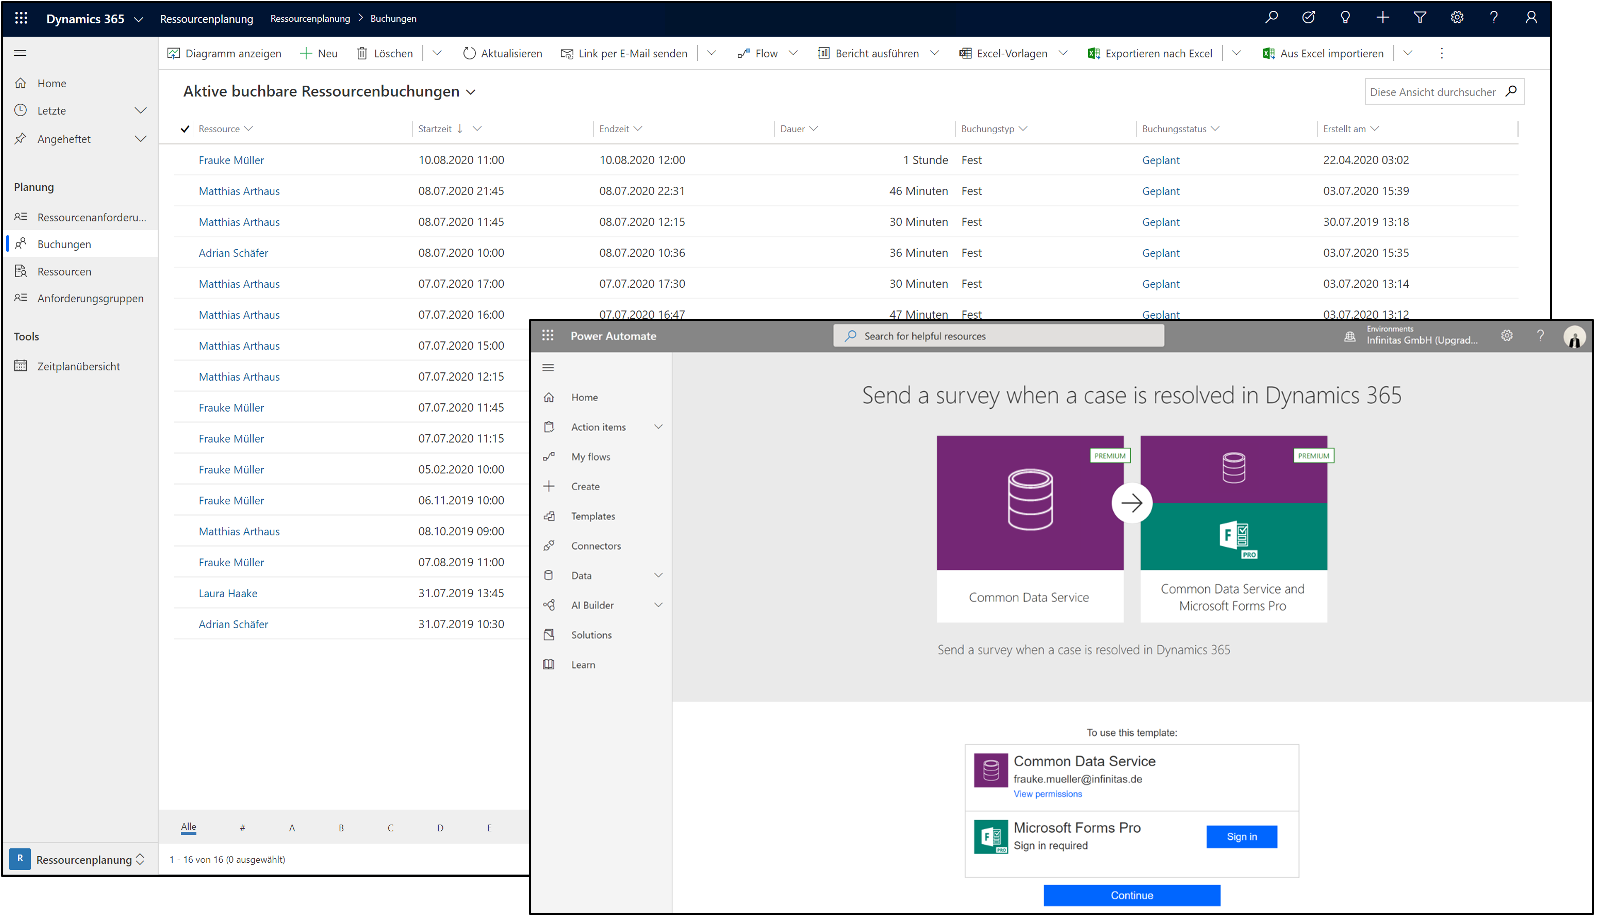Select Connectors in the Power Automate sidebar
The width and height of the screenshot is (1608, 918).
(595, 545)
